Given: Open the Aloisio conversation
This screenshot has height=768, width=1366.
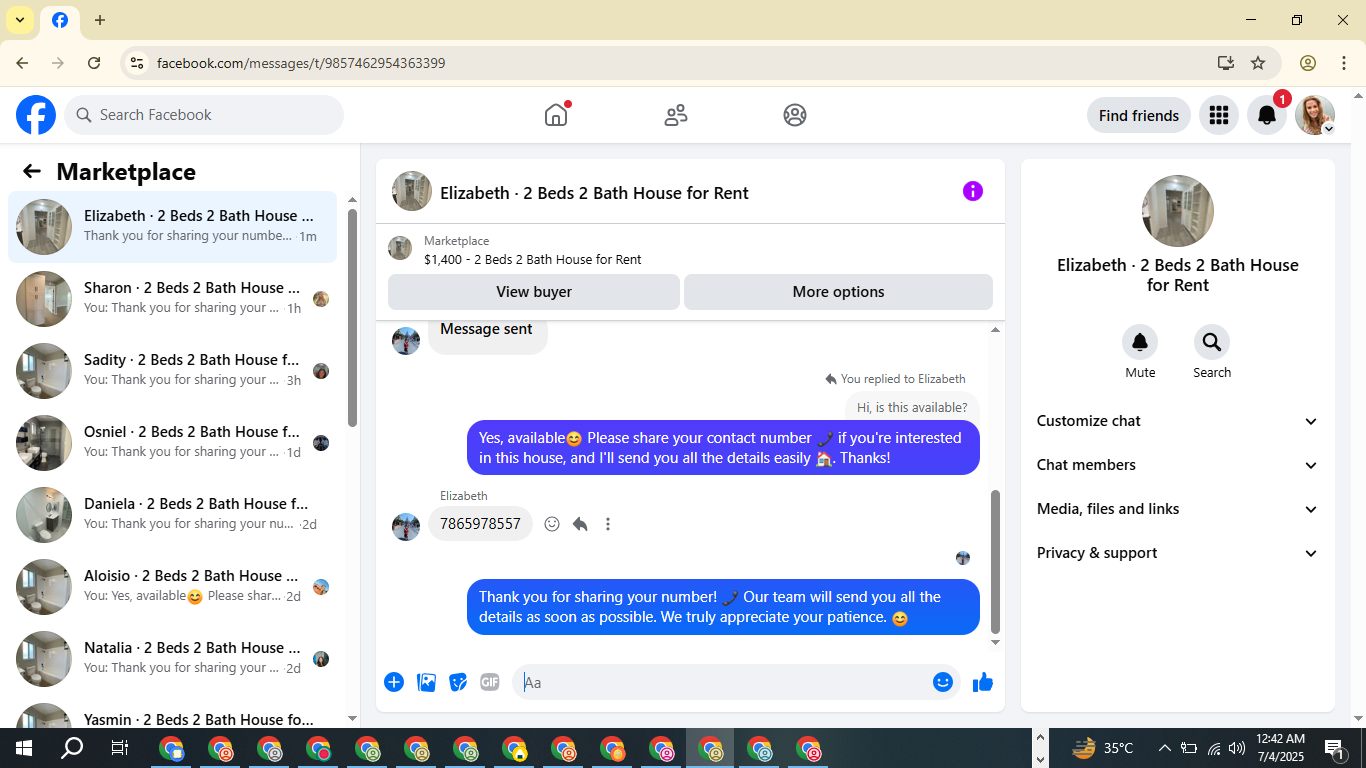Looking at the screenshot, I should (x=172, y=587).
